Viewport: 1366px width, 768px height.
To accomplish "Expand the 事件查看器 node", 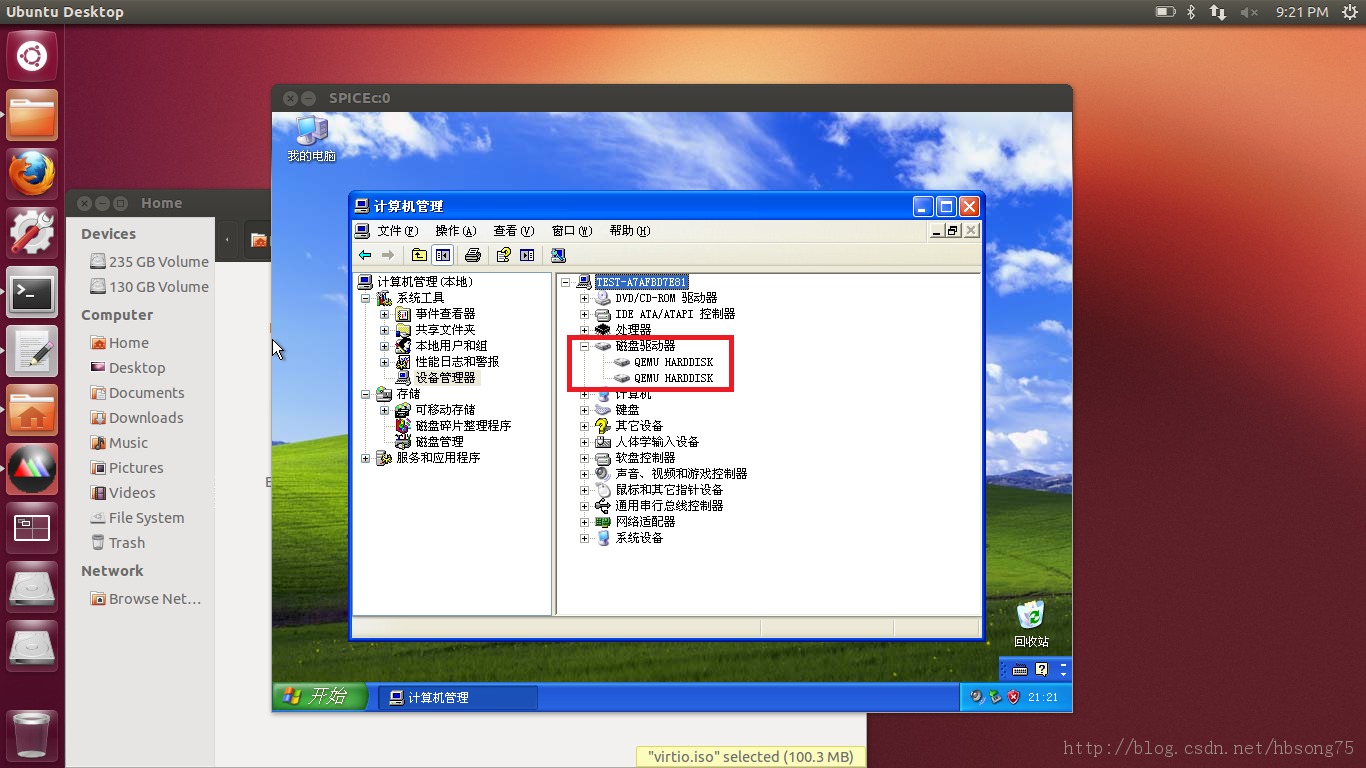I will point(384,314).
